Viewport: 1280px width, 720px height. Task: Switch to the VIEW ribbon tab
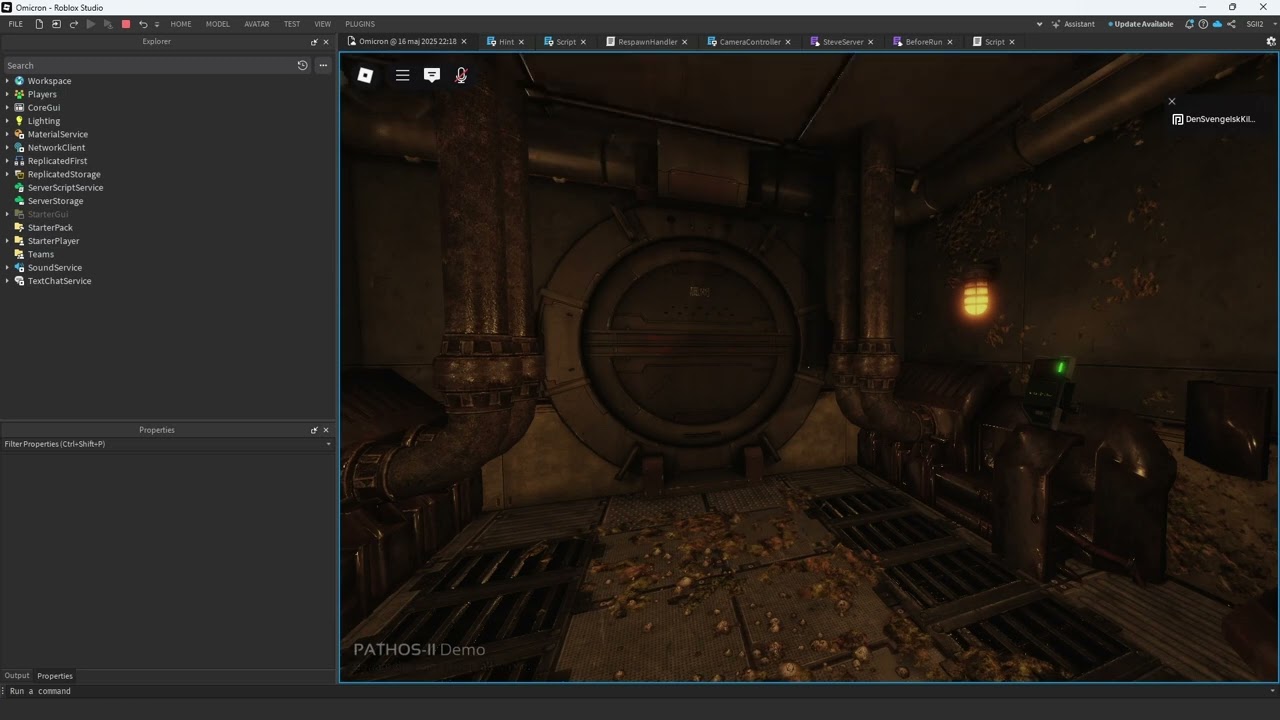click(x=322, y=24)
